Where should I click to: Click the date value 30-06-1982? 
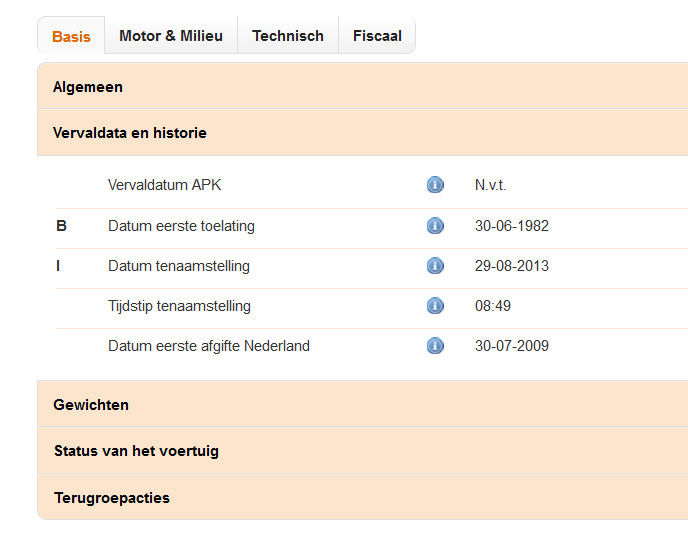click(x=511, y=226)
